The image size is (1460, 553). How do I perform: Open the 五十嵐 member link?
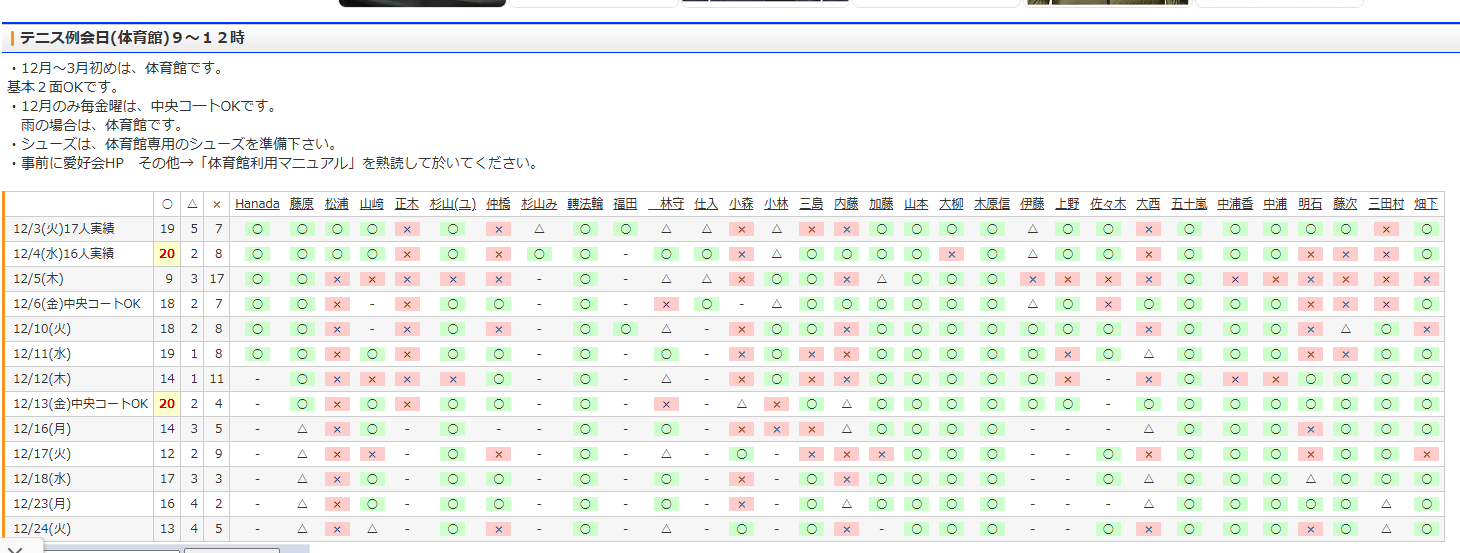click(x=1189, y=204)
